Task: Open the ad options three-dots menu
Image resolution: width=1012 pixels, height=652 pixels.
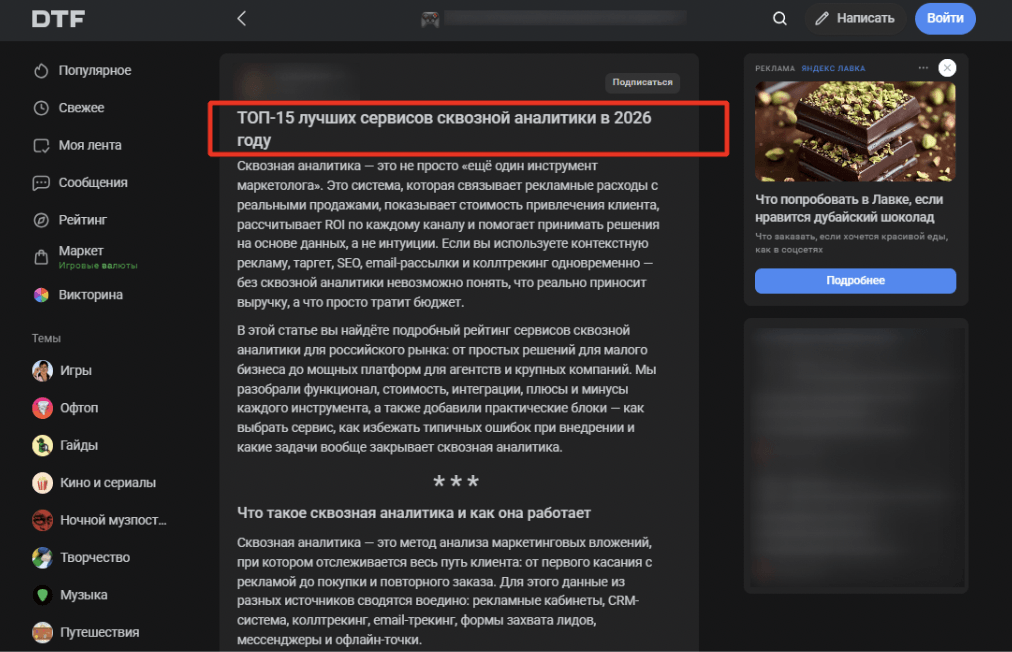Action: click(923, 68)
